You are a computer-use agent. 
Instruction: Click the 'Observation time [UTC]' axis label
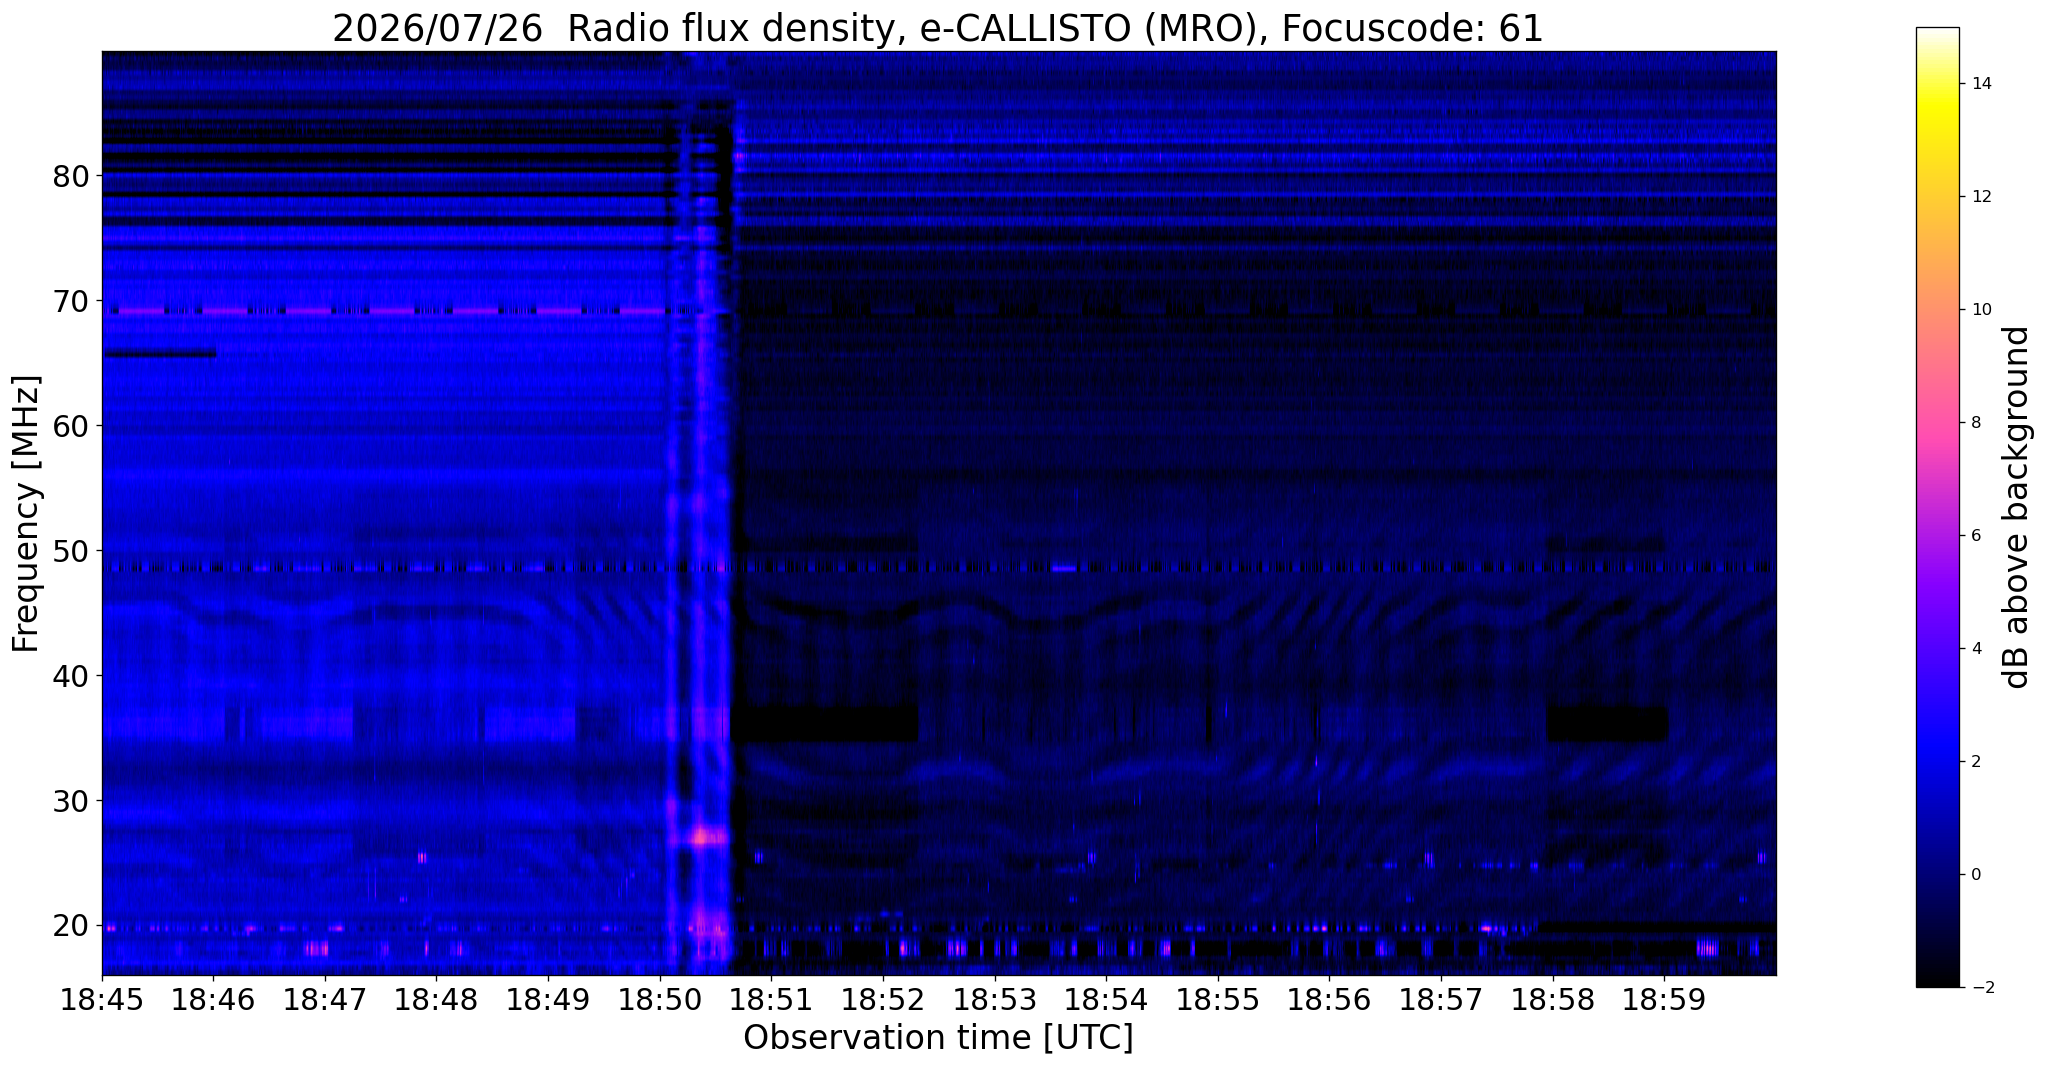938,1038
